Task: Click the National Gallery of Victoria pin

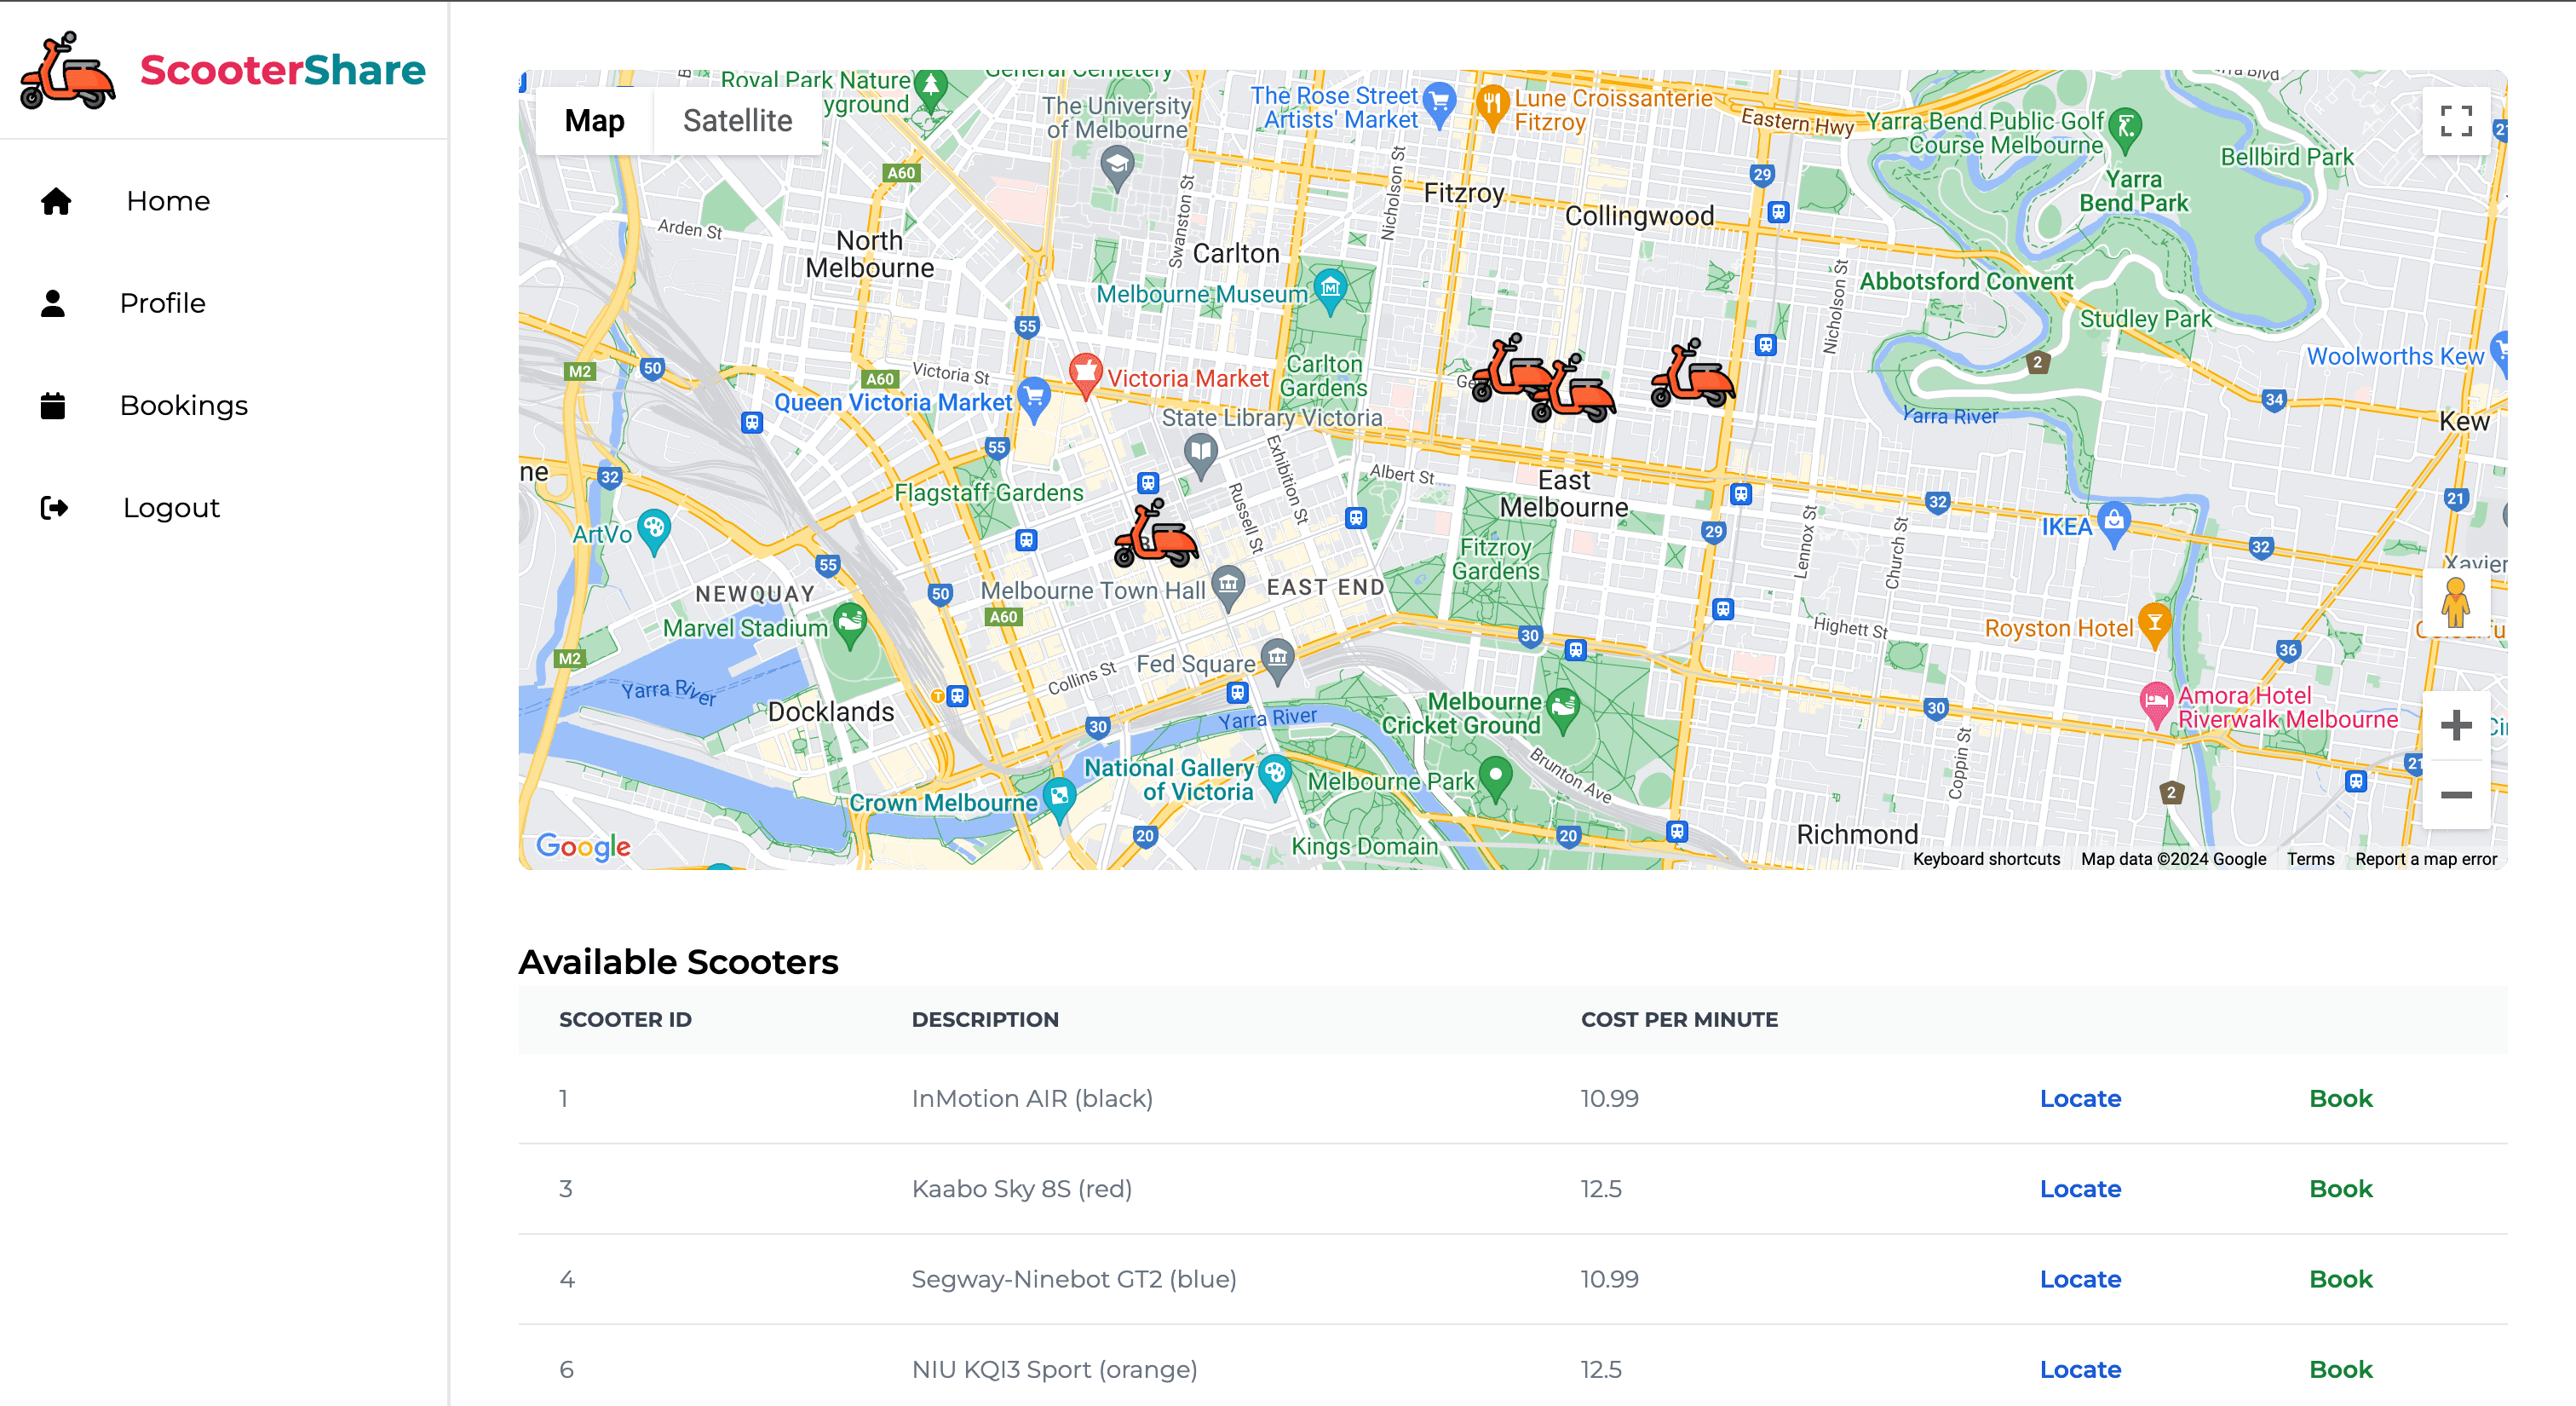Action: point(1274,777)
